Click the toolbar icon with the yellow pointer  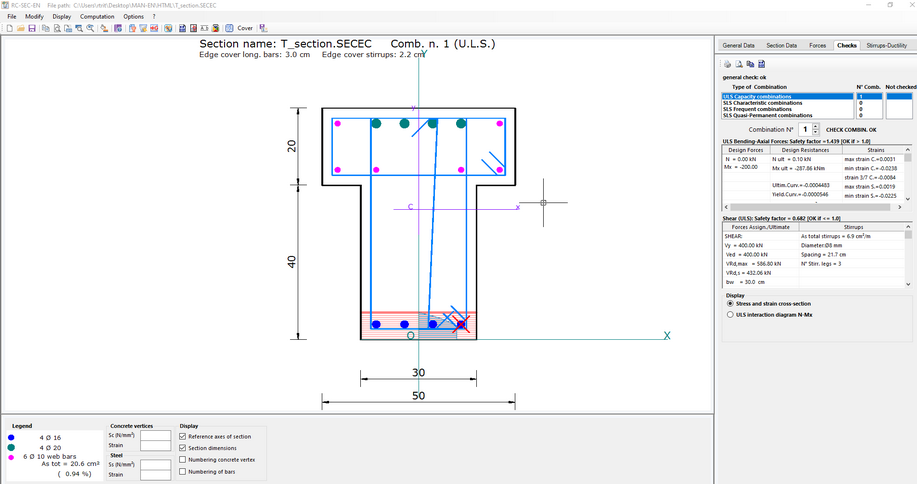pyautogui.click(x=143, y=28)
